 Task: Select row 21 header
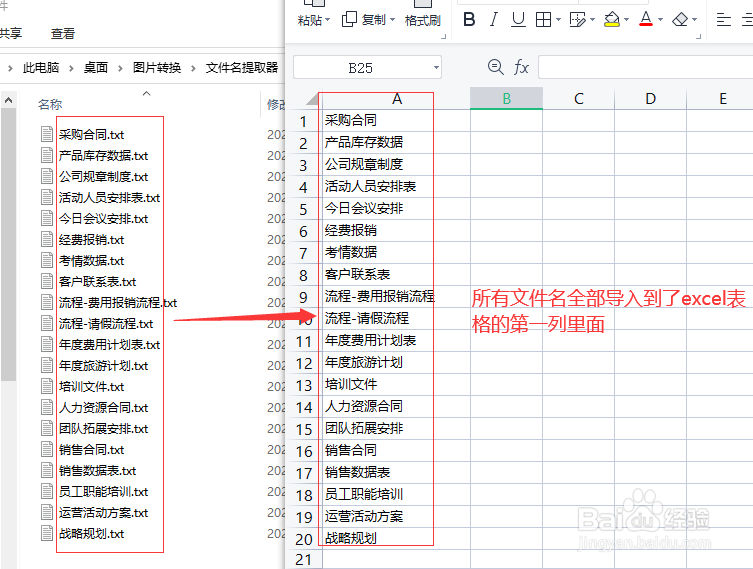[304, 559]
